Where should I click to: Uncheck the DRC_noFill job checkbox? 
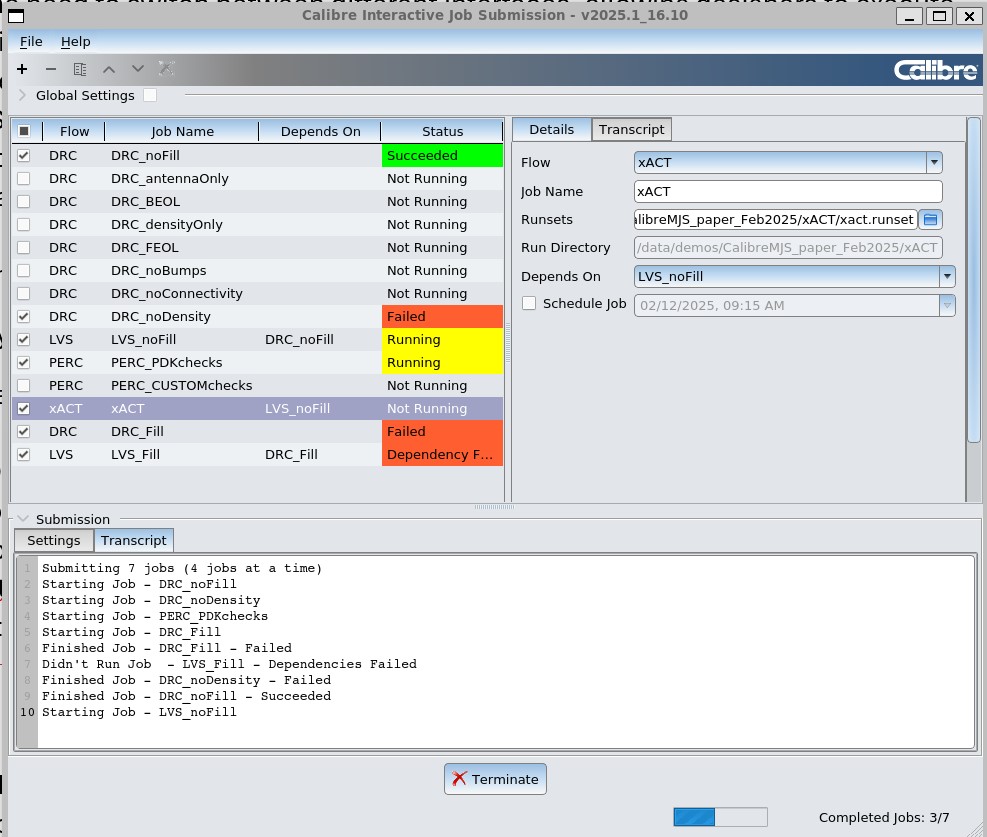(24, 155)
